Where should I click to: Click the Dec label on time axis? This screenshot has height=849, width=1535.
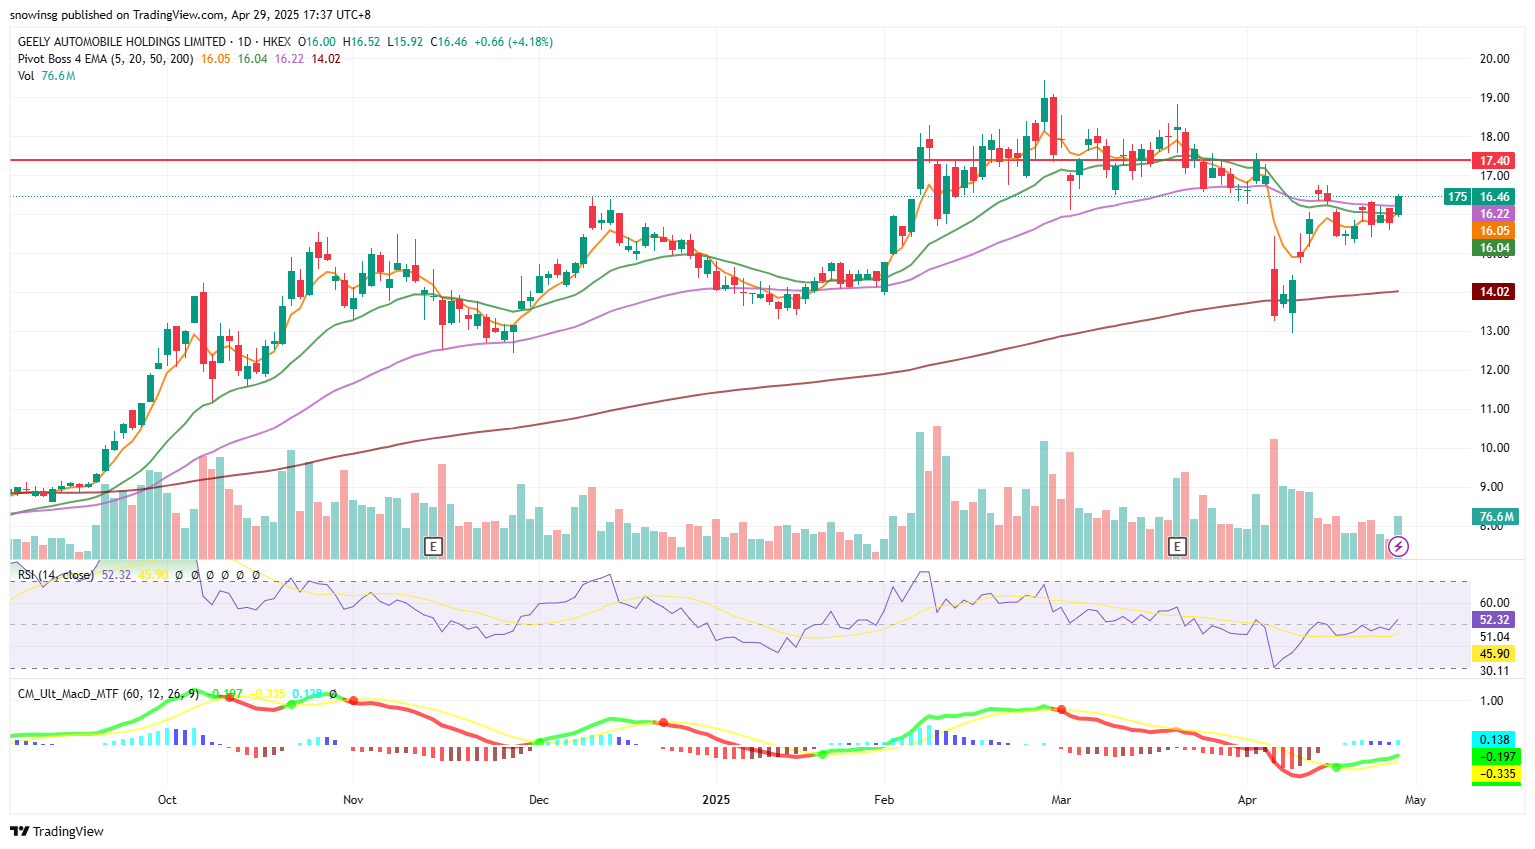pos(539,800)
